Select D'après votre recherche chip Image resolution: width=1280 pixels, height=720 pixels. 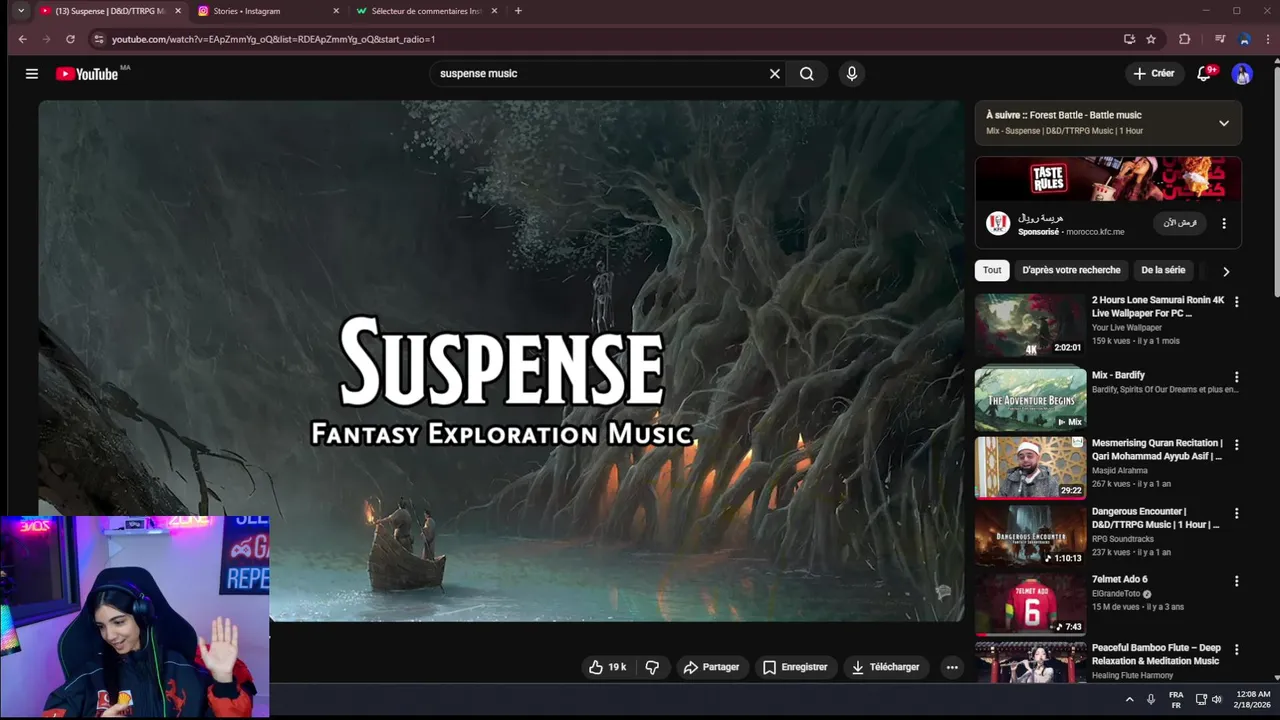click(1071, 270)
